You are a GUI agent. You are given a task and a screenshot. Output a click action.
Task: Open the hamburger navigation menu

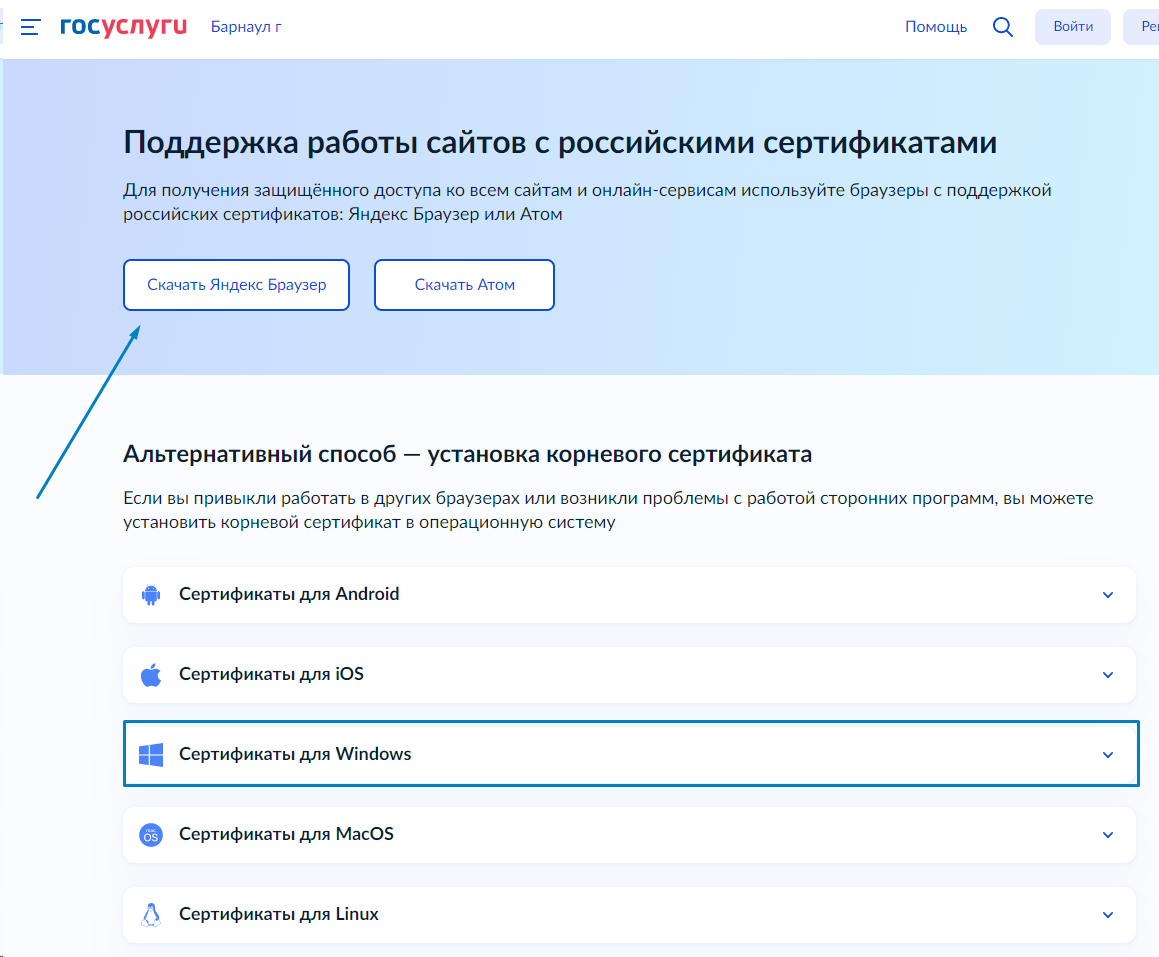coord(30,27)
